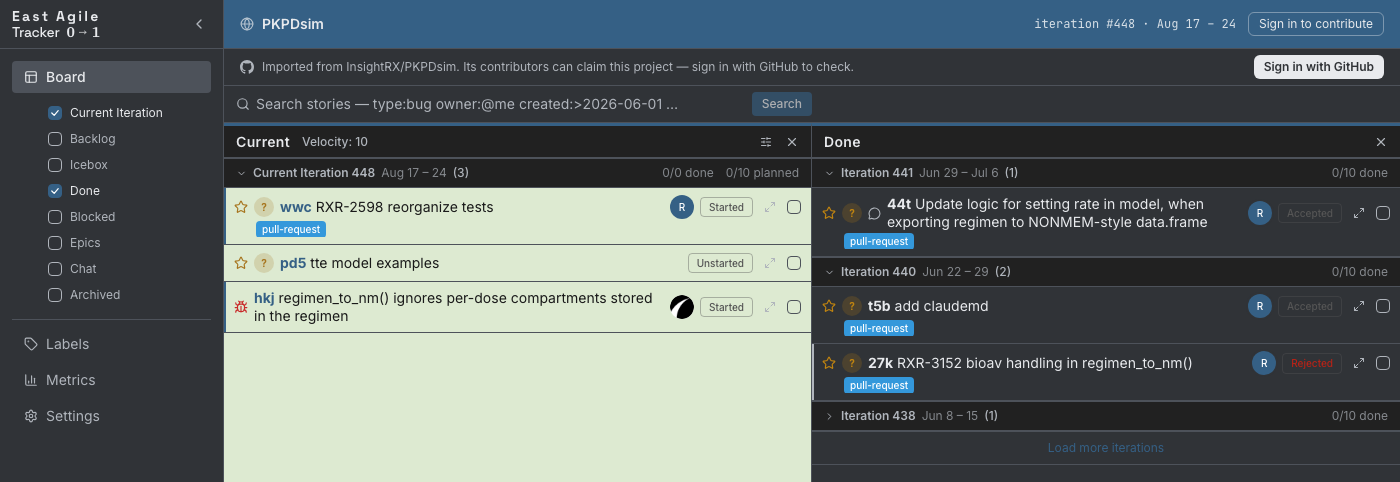Viewport: 1400px width, 482px height.
Task: Click owner avatar on hkj story
Action: 682,307
